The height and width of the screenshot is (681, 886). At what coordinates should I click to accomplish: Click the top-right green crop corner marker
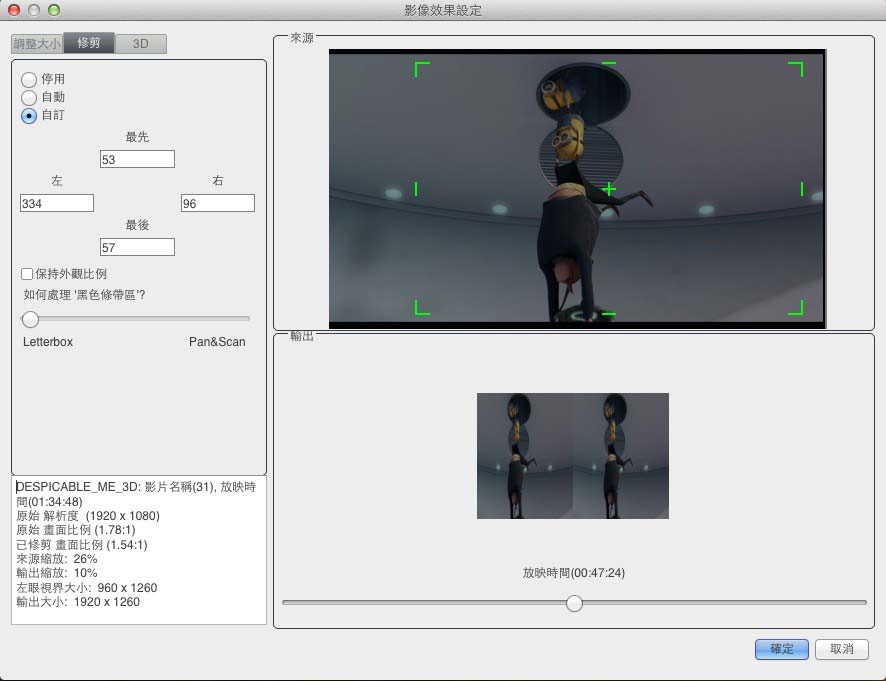tap(798, 67)
